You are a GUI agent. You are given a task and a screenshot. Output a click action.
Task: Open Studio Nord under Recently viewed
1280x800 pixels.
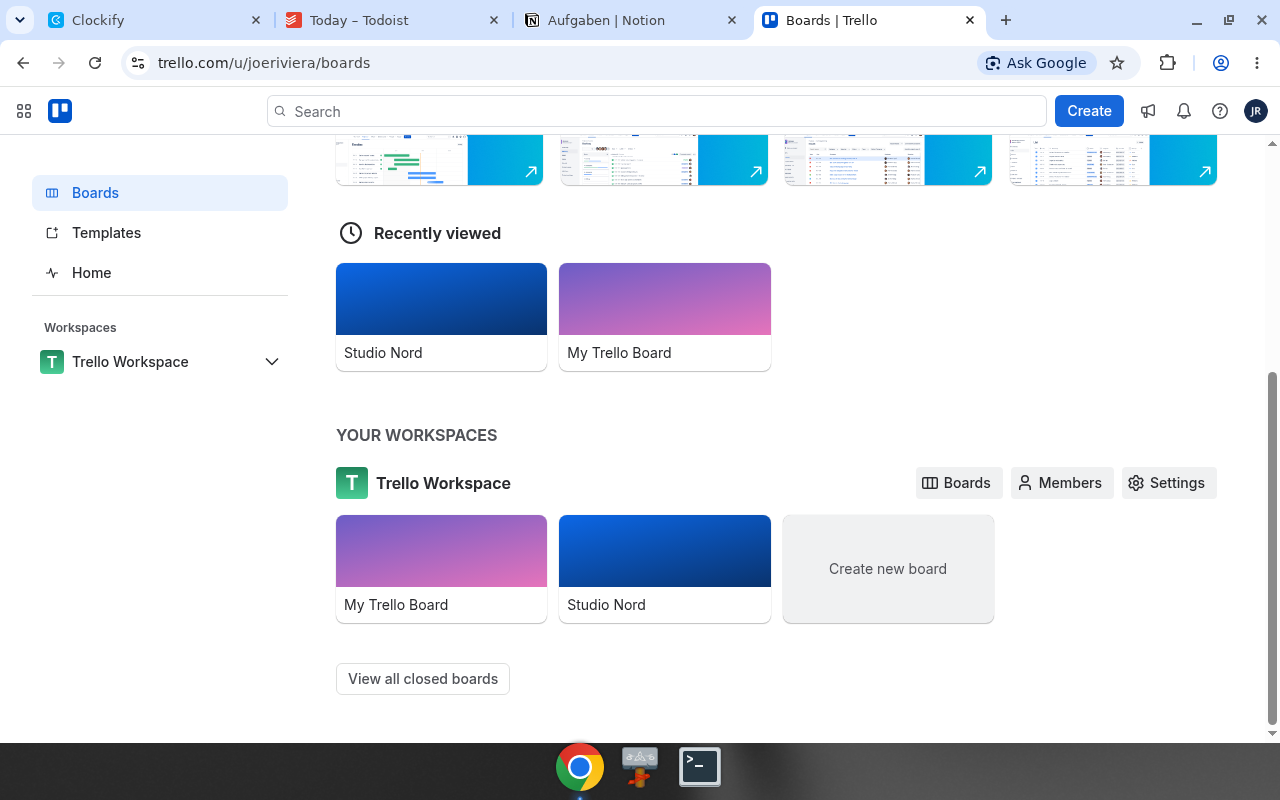pos(441,317)
